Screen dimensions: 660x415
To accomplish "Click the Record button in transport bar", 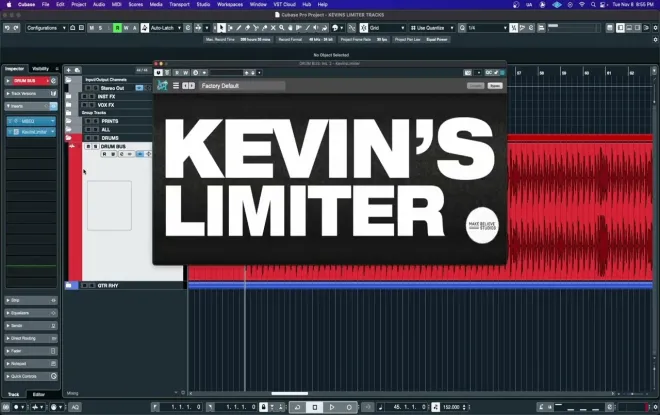I will [349, 407].
